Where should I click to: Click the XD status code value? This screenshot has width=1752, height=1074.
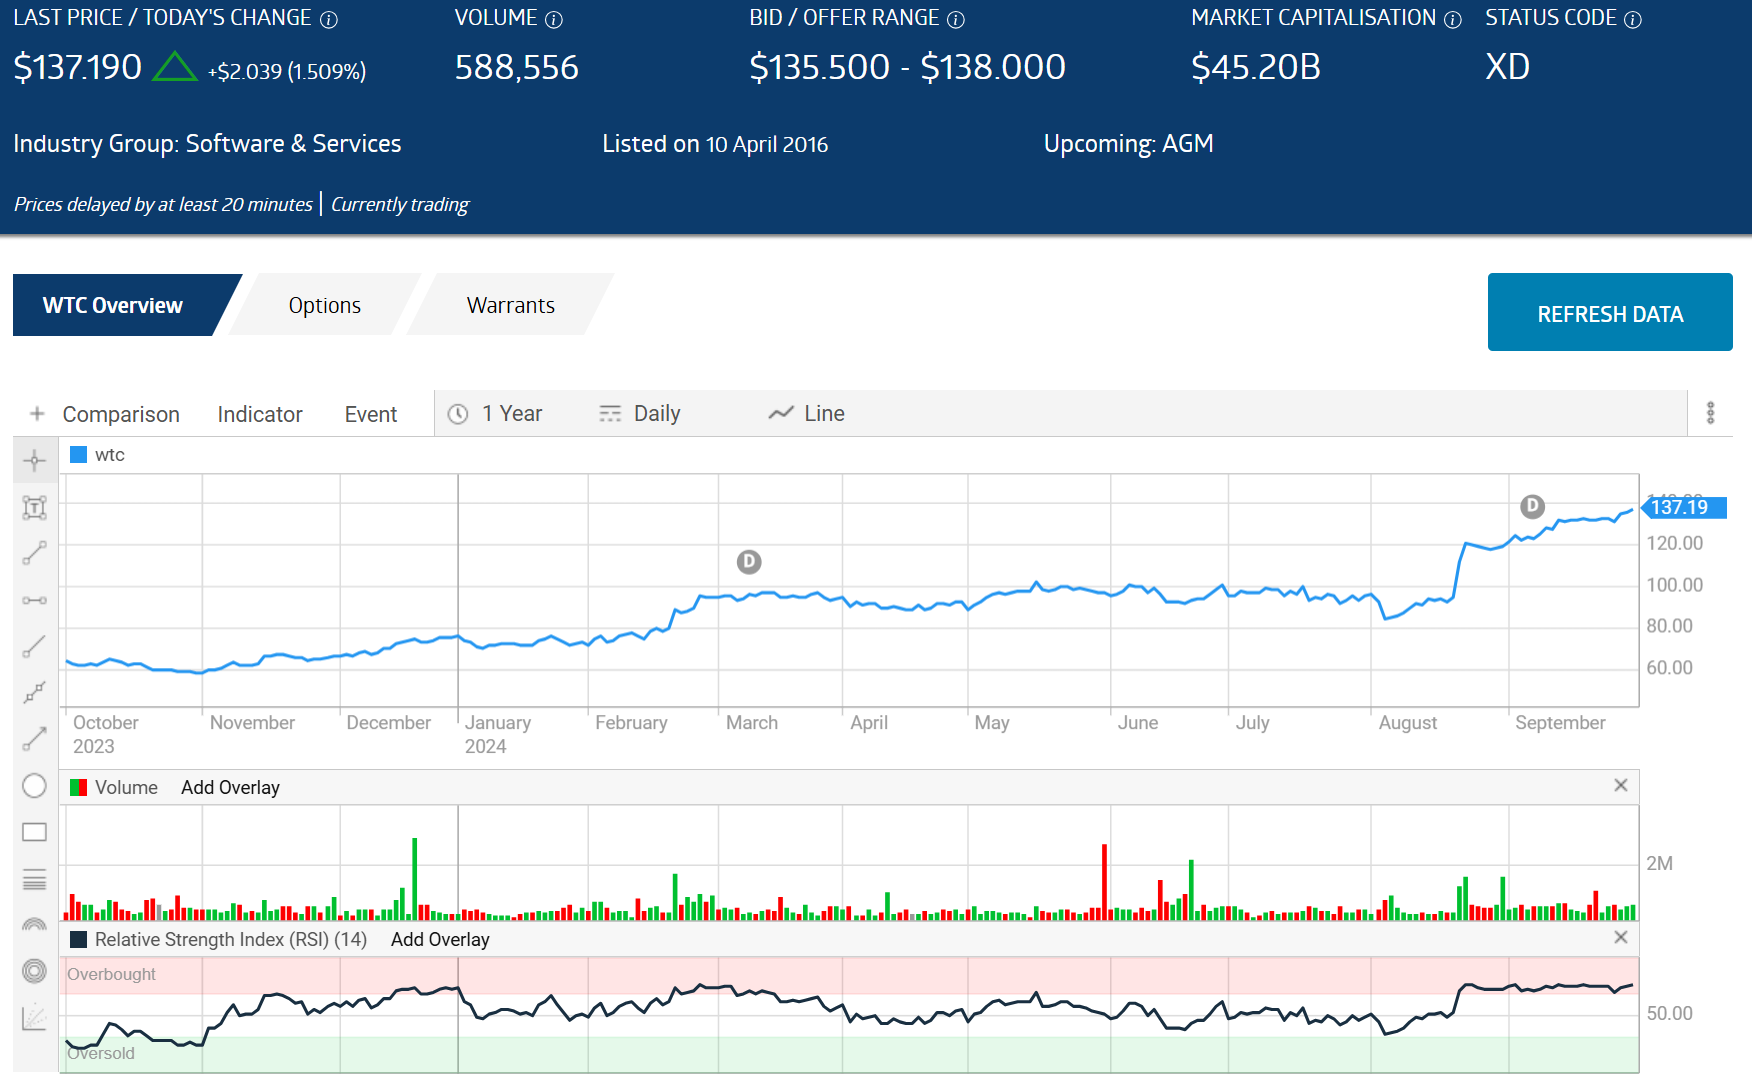tap(1508, 67)
